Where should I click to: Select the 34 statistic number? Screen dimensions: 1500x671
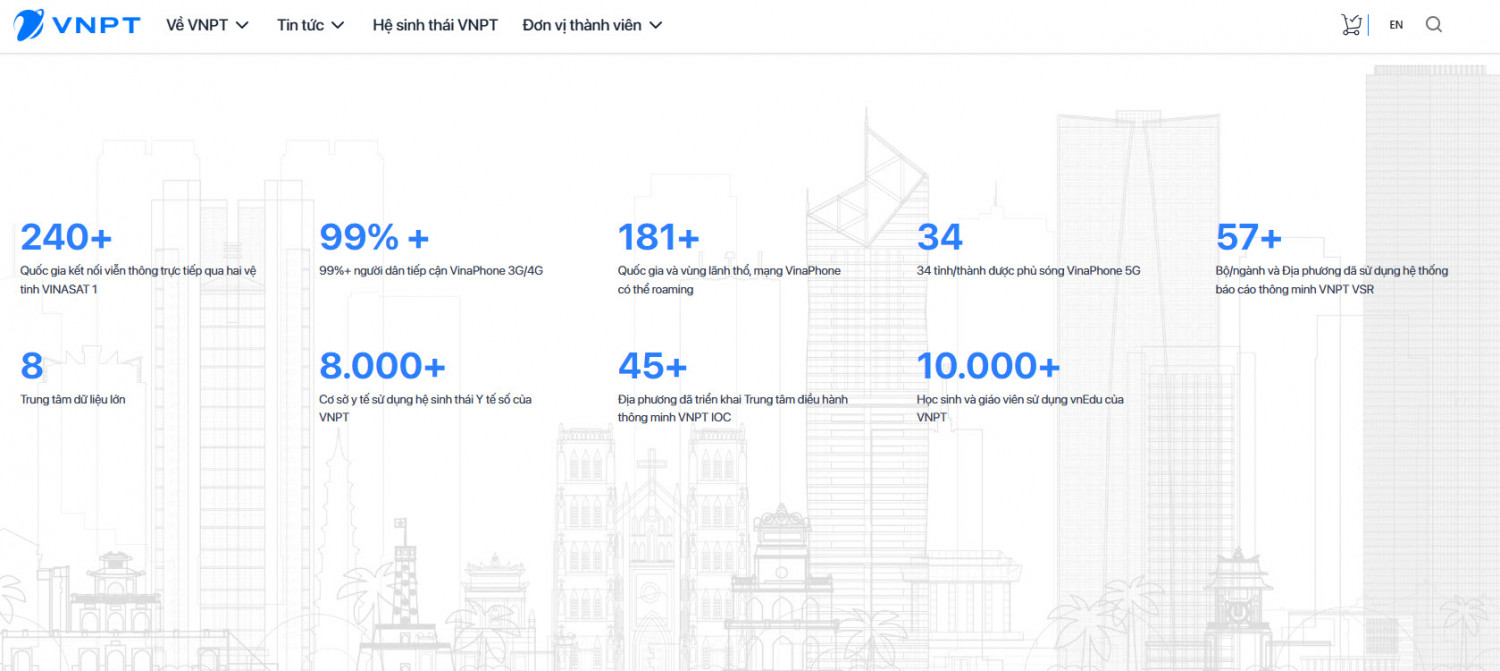tap(940, 237)
